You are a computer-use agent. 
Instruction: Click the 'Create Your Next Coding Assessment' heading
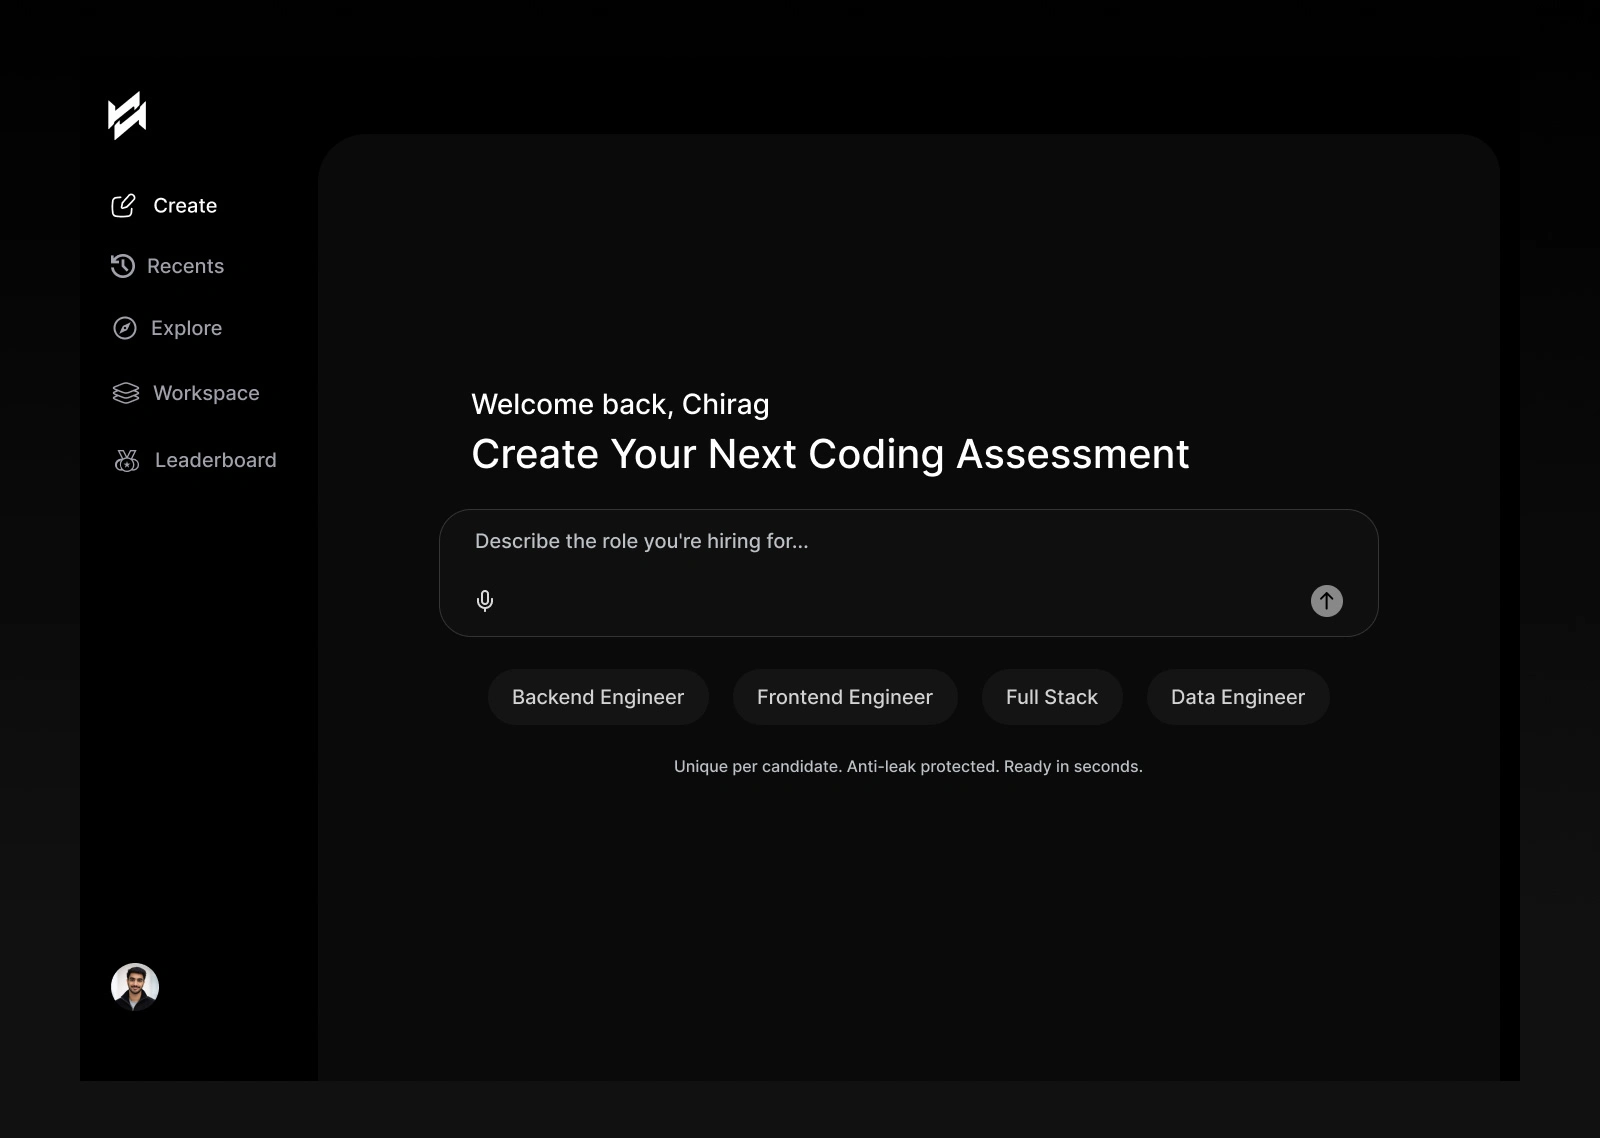point(830,455)
